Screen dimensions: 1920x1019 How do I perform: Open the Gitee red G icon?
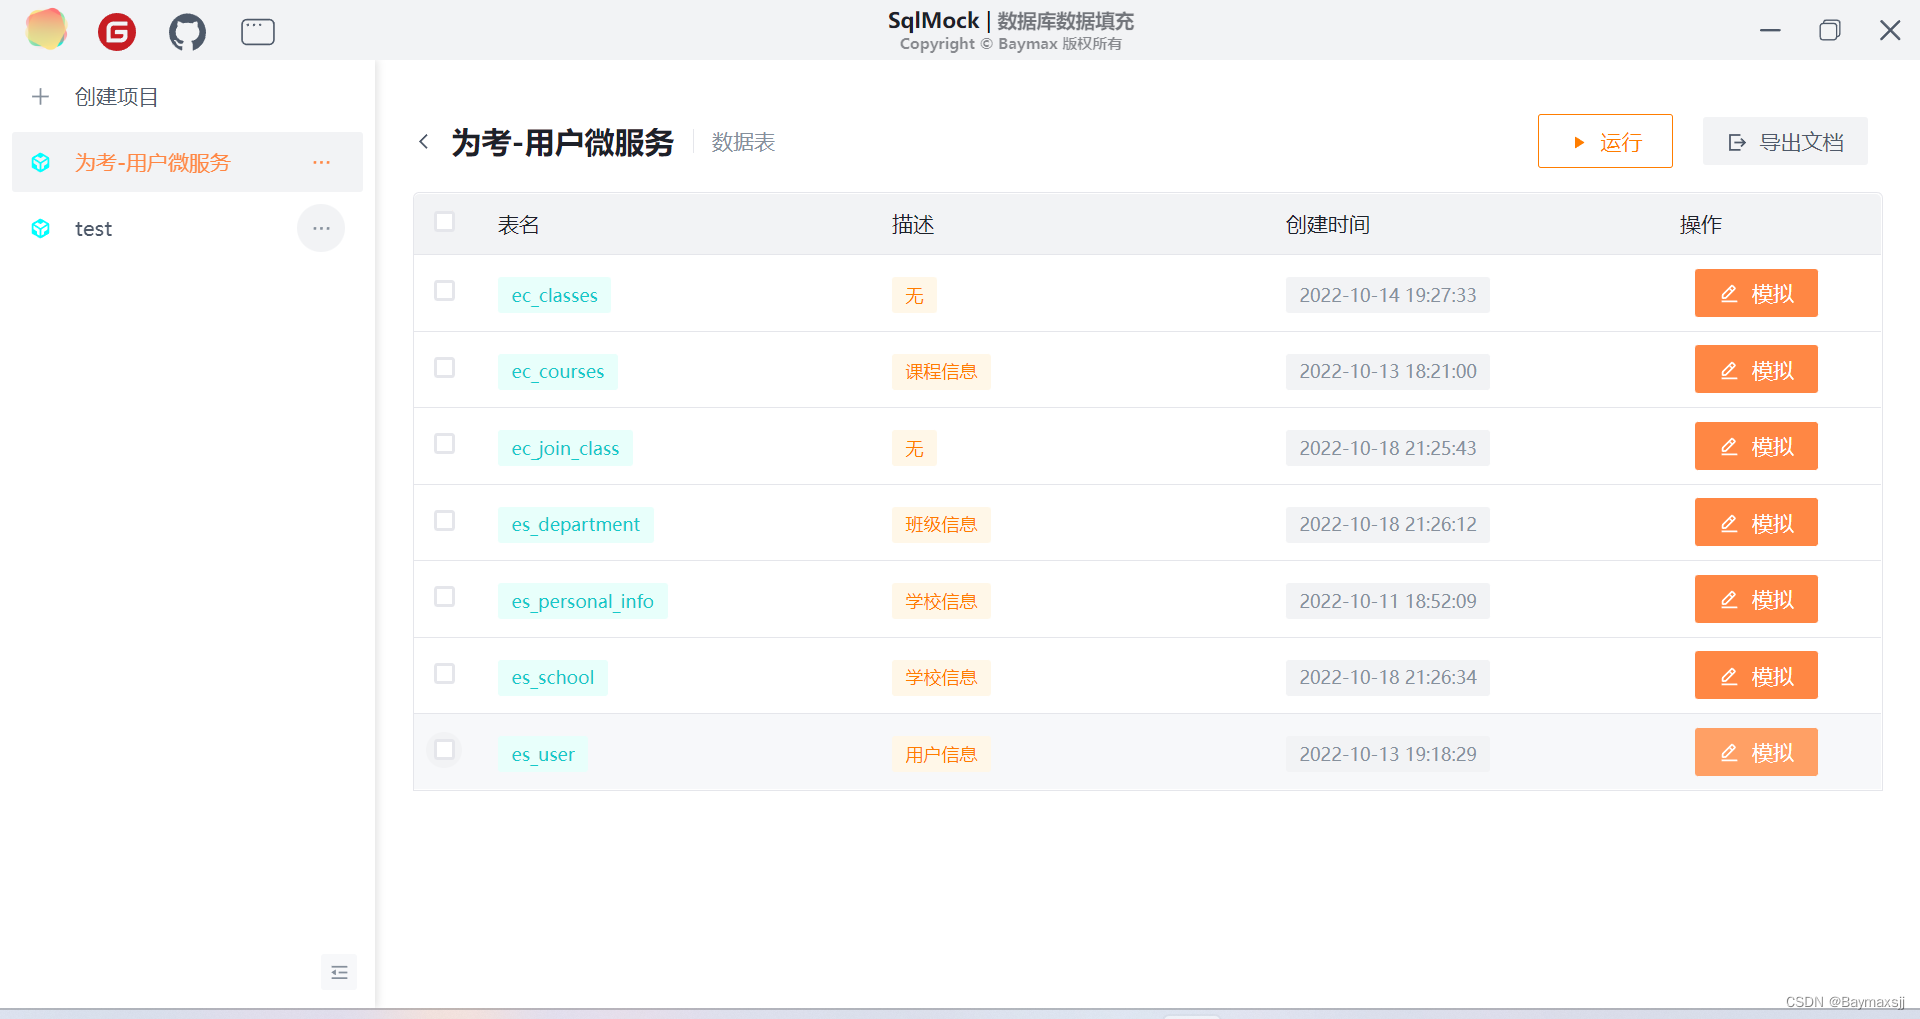(x=117, y=32)
